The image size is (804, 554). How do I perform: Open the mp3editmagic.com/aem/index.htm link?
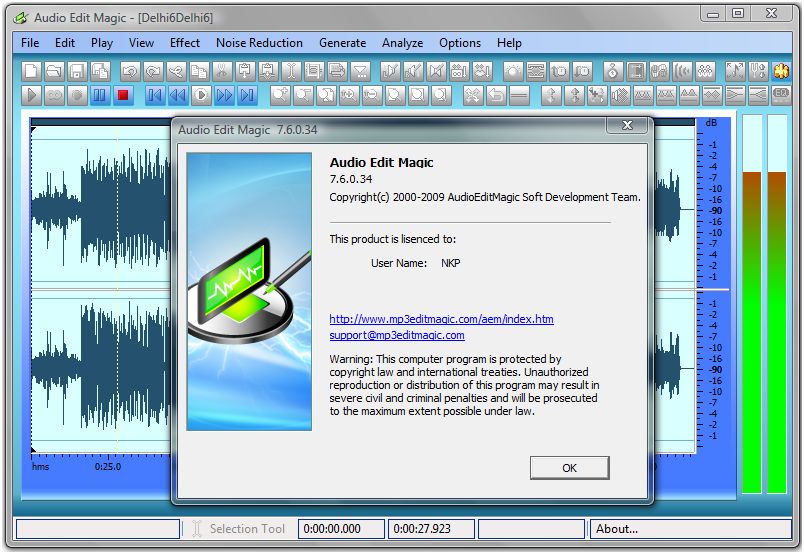point(441,319)
